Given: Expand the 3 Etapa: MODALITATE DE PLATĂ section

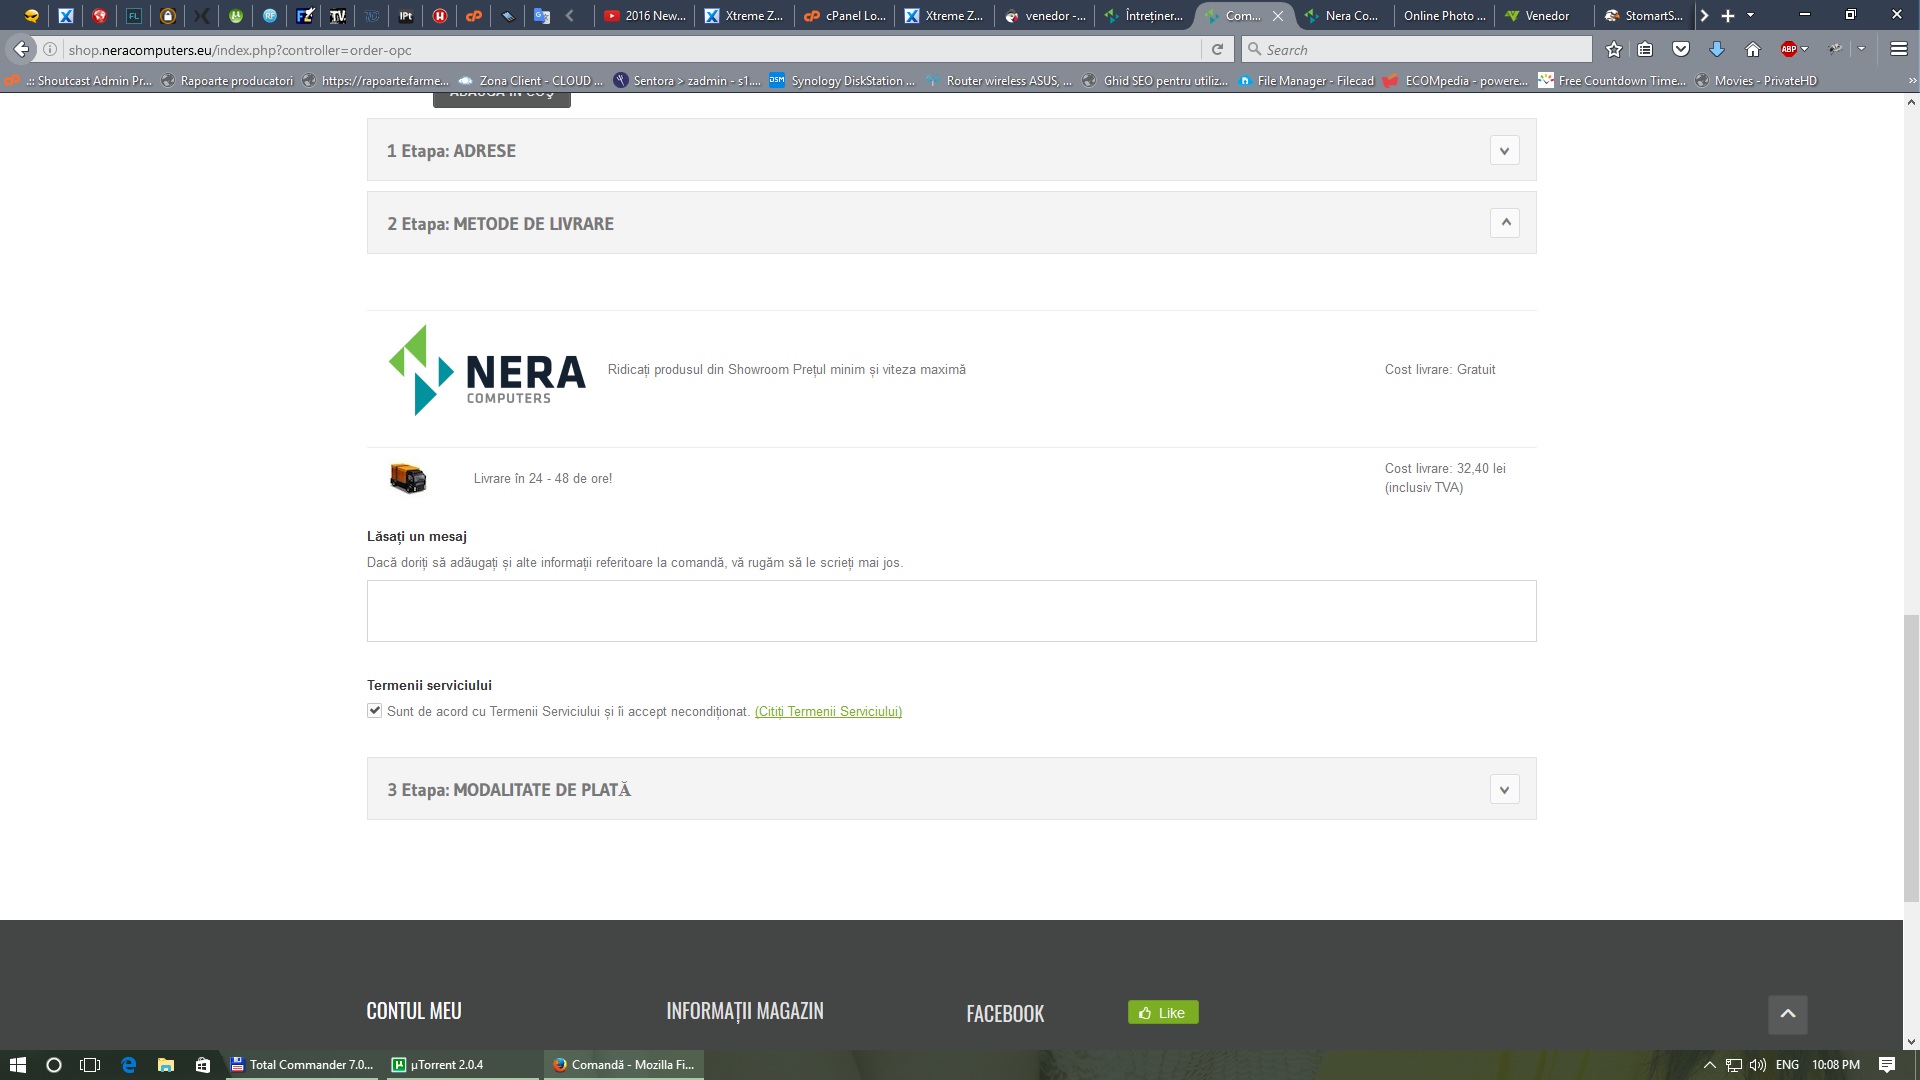Looking at the screenshot, I should [1504, 789].
